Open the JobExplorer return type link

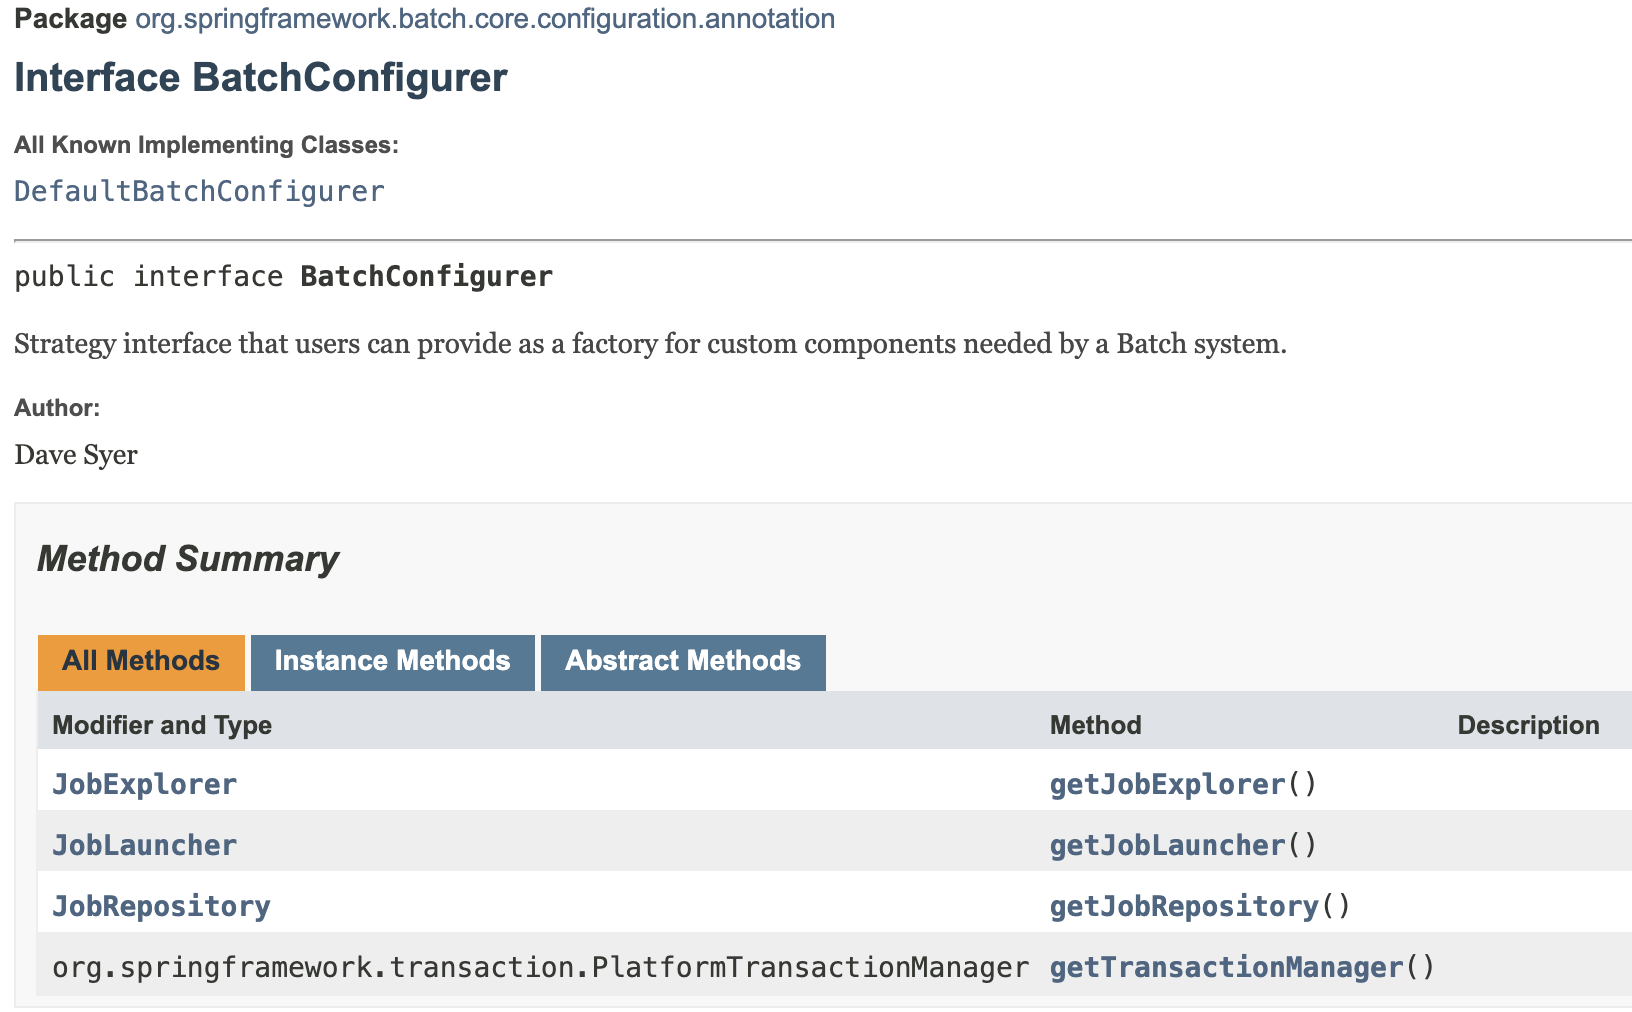click(144, 784)
